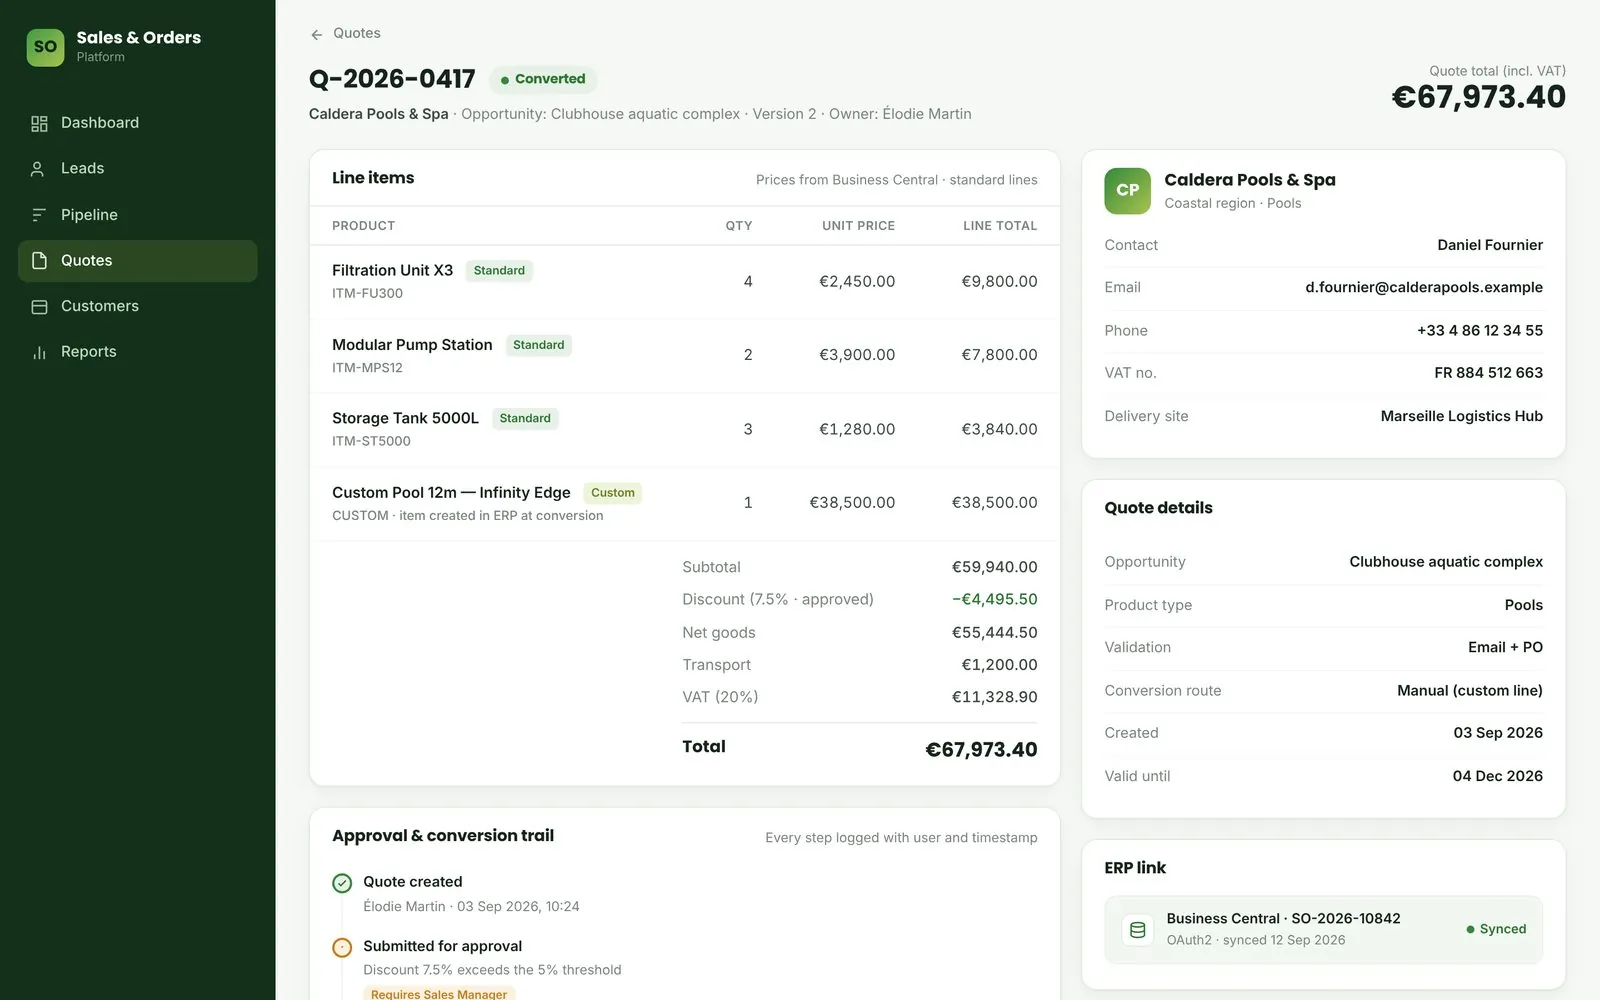Click the Submitted for approval status icon
This screenshot has width=1600, height=1000.
[x=342, y=947]
